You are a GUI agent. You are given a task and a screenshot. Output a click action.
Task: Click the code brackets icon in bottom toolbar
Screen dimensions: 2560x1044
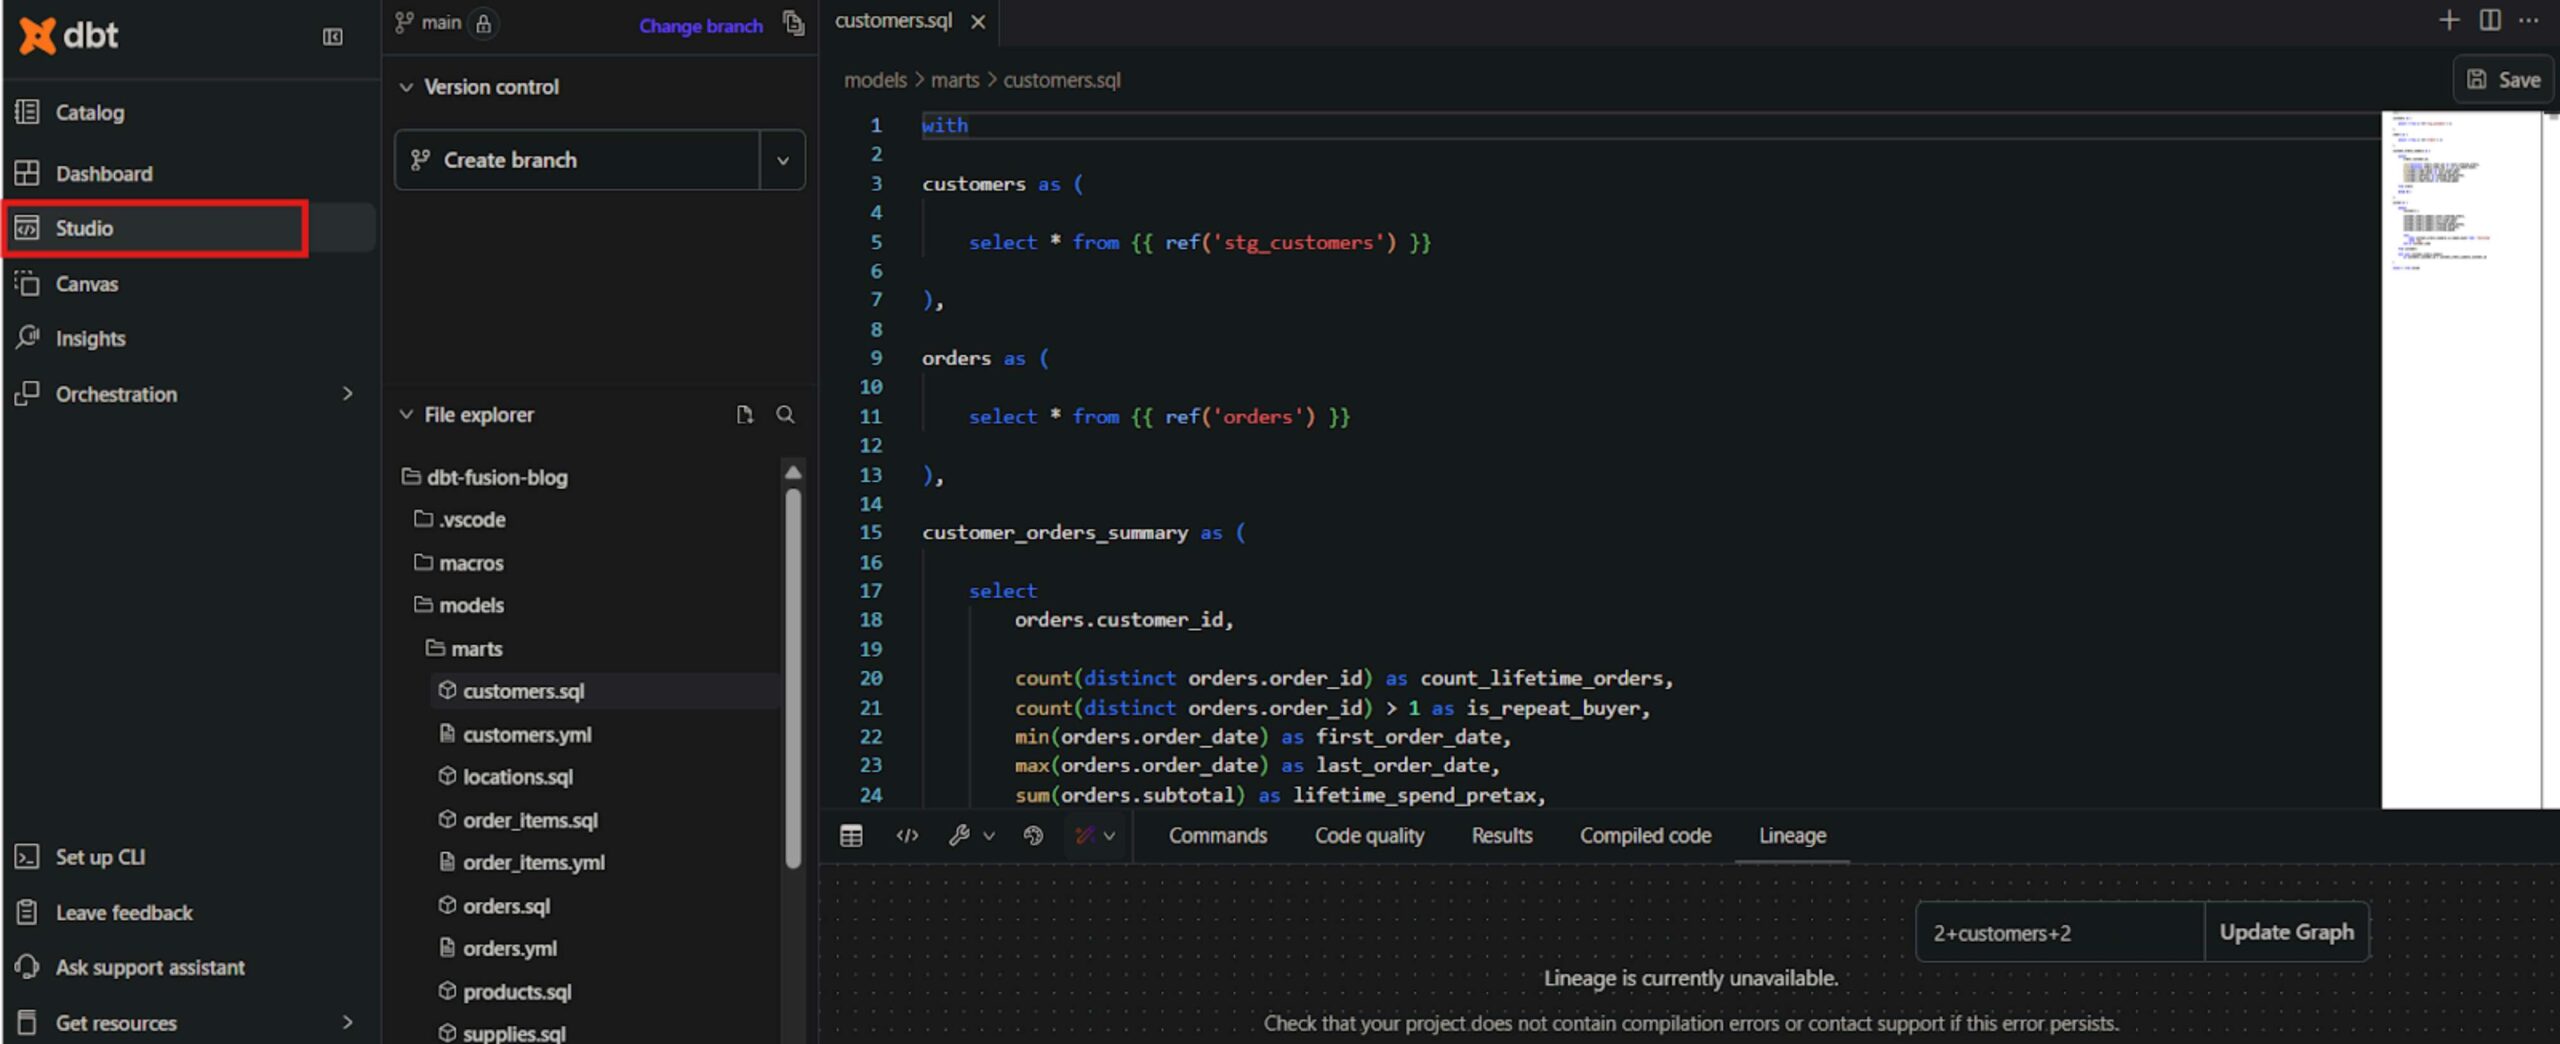tap(907, 836)
